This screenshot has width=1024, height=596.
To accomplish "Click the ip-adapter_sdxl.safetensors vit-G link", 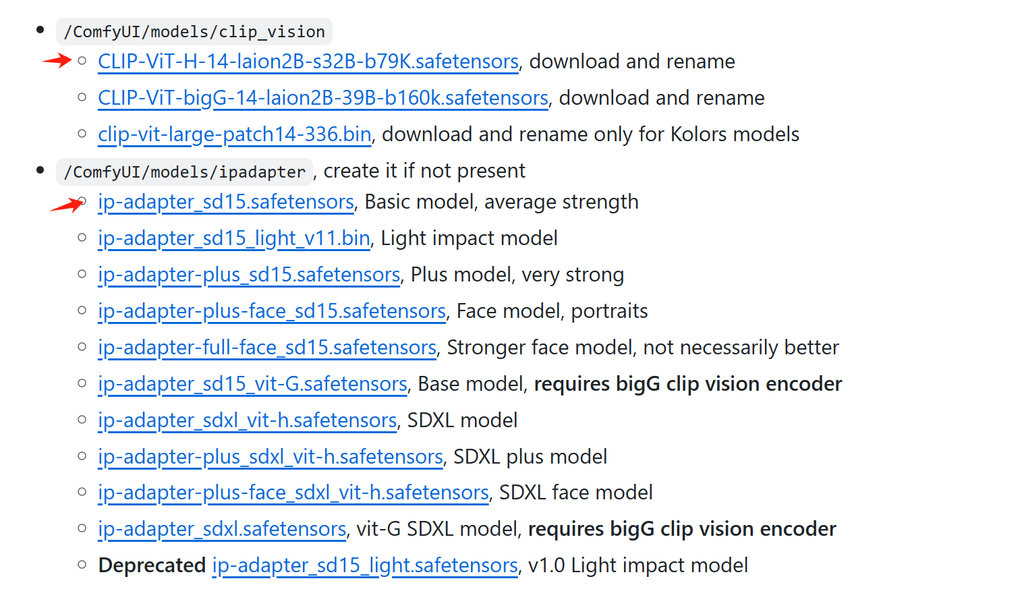I will pos(222,529).
